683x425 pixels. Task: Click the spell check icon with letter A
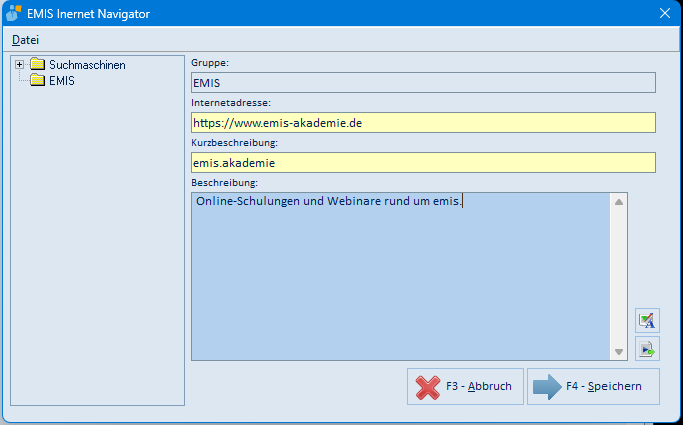[647, 320]
